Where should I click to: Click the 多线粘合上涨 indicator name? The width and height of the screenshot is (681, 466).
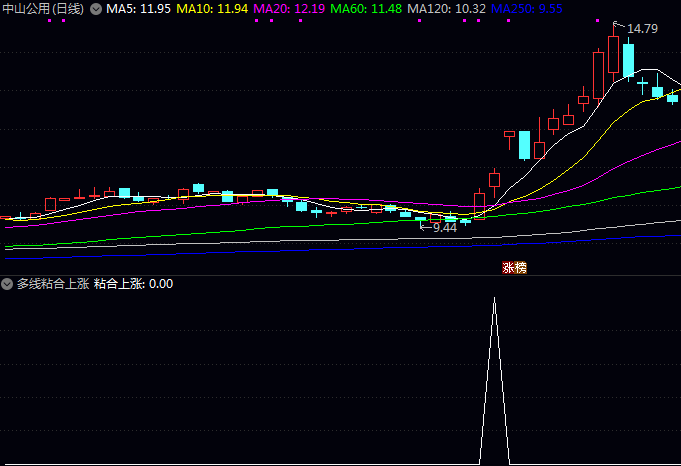pos(53,284)
